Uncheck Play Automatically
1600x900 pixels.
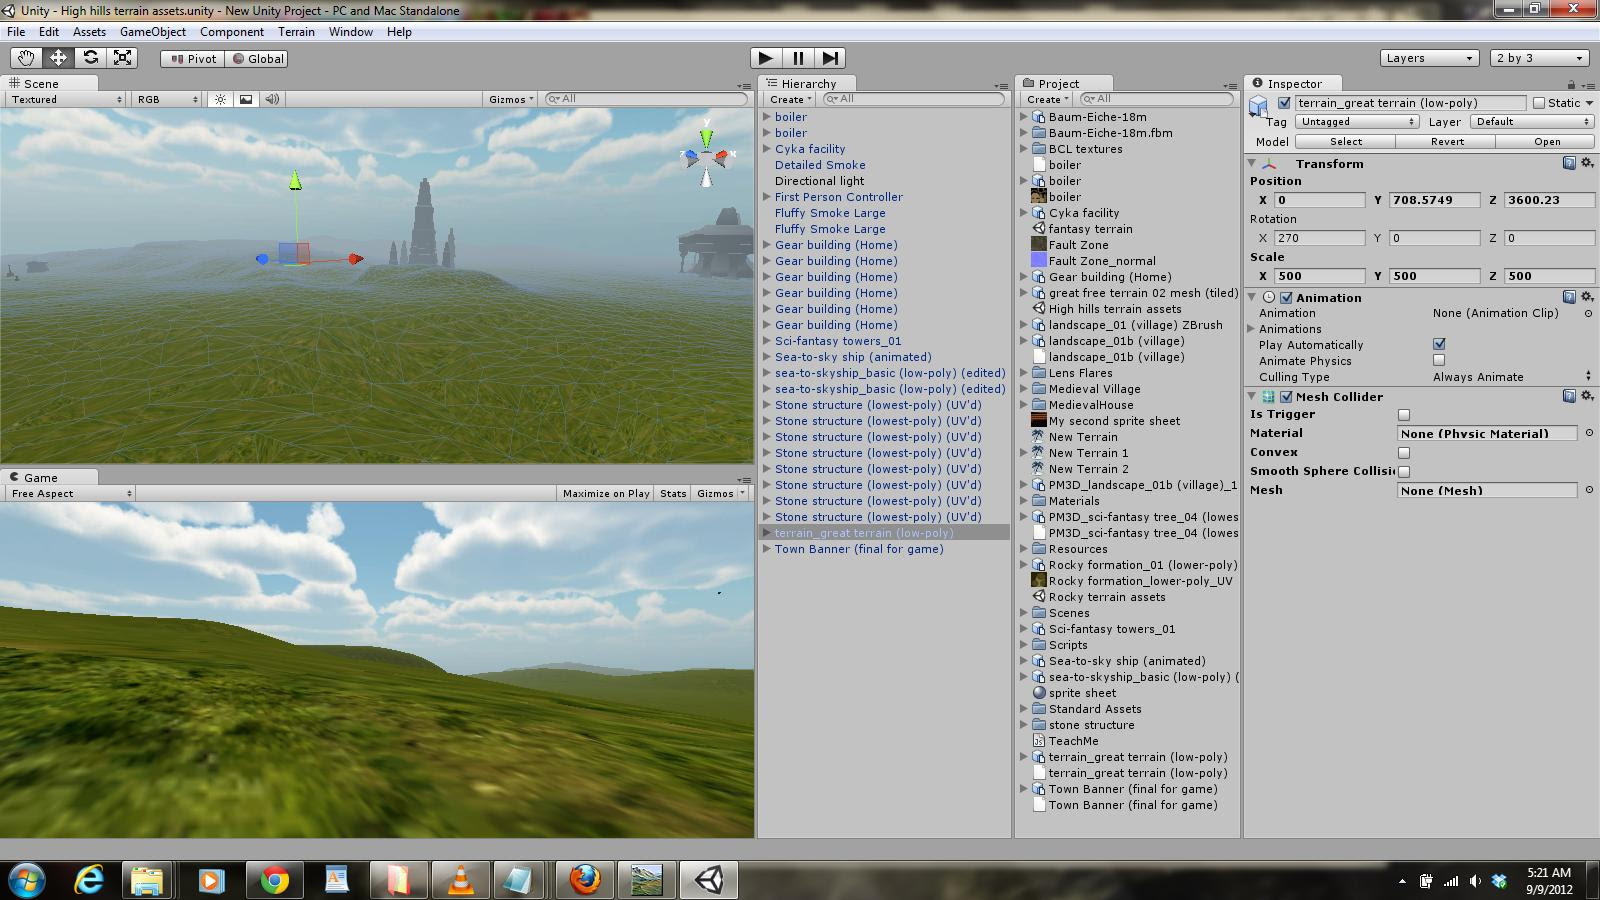pos(1439,344)
